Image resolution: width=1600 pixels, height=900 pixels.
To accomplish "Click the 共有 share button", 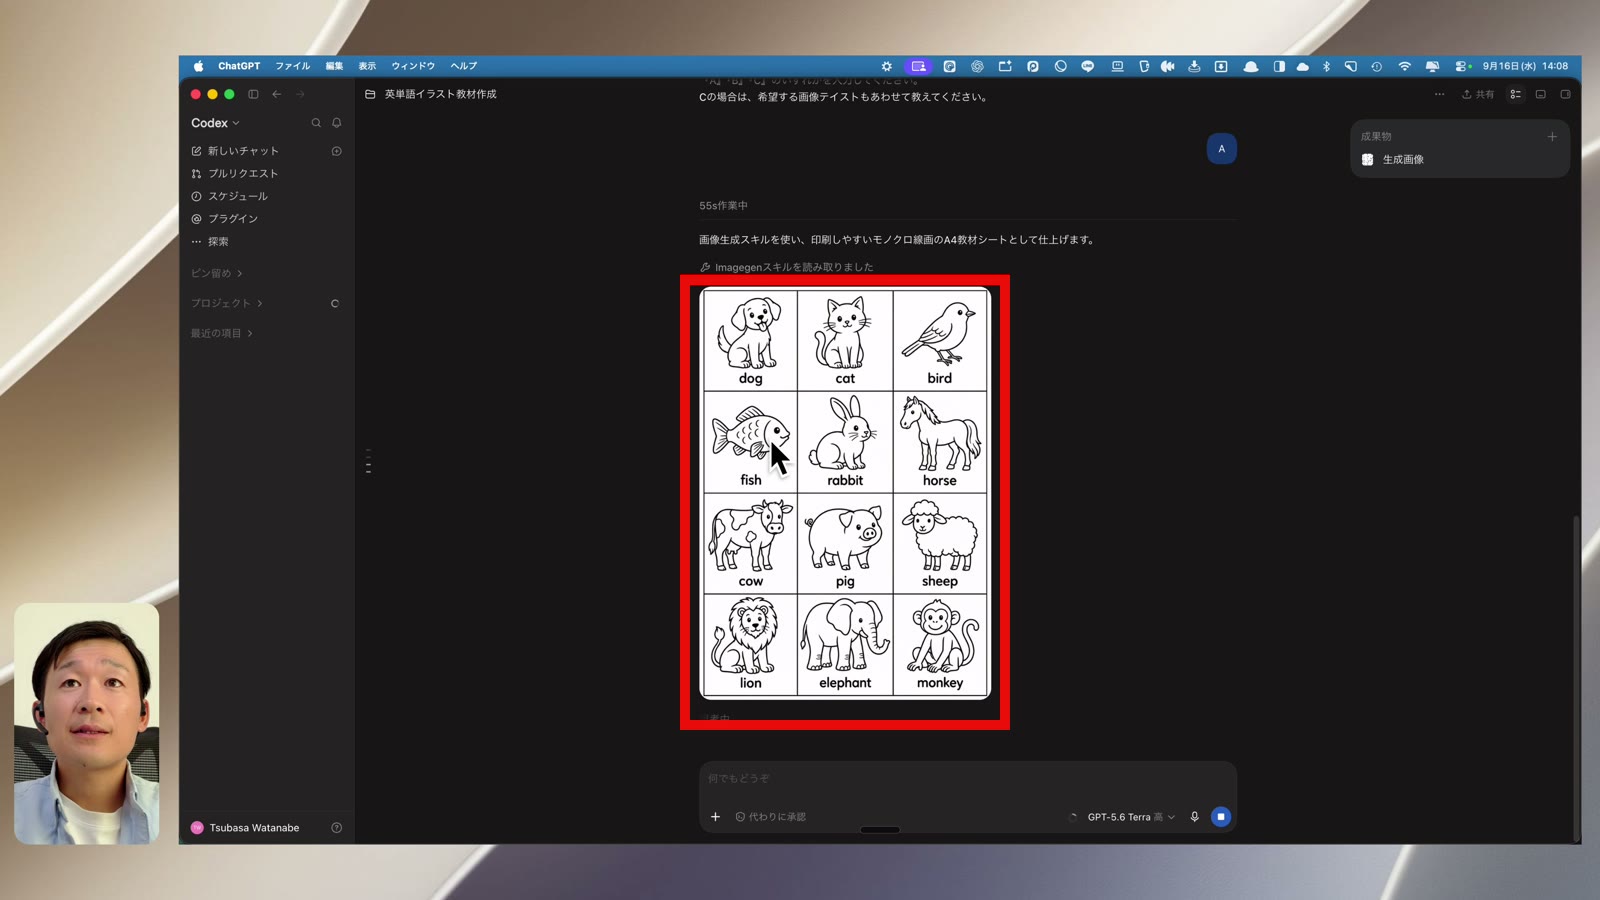I will pyautogui.click(x=1478, y=94).
